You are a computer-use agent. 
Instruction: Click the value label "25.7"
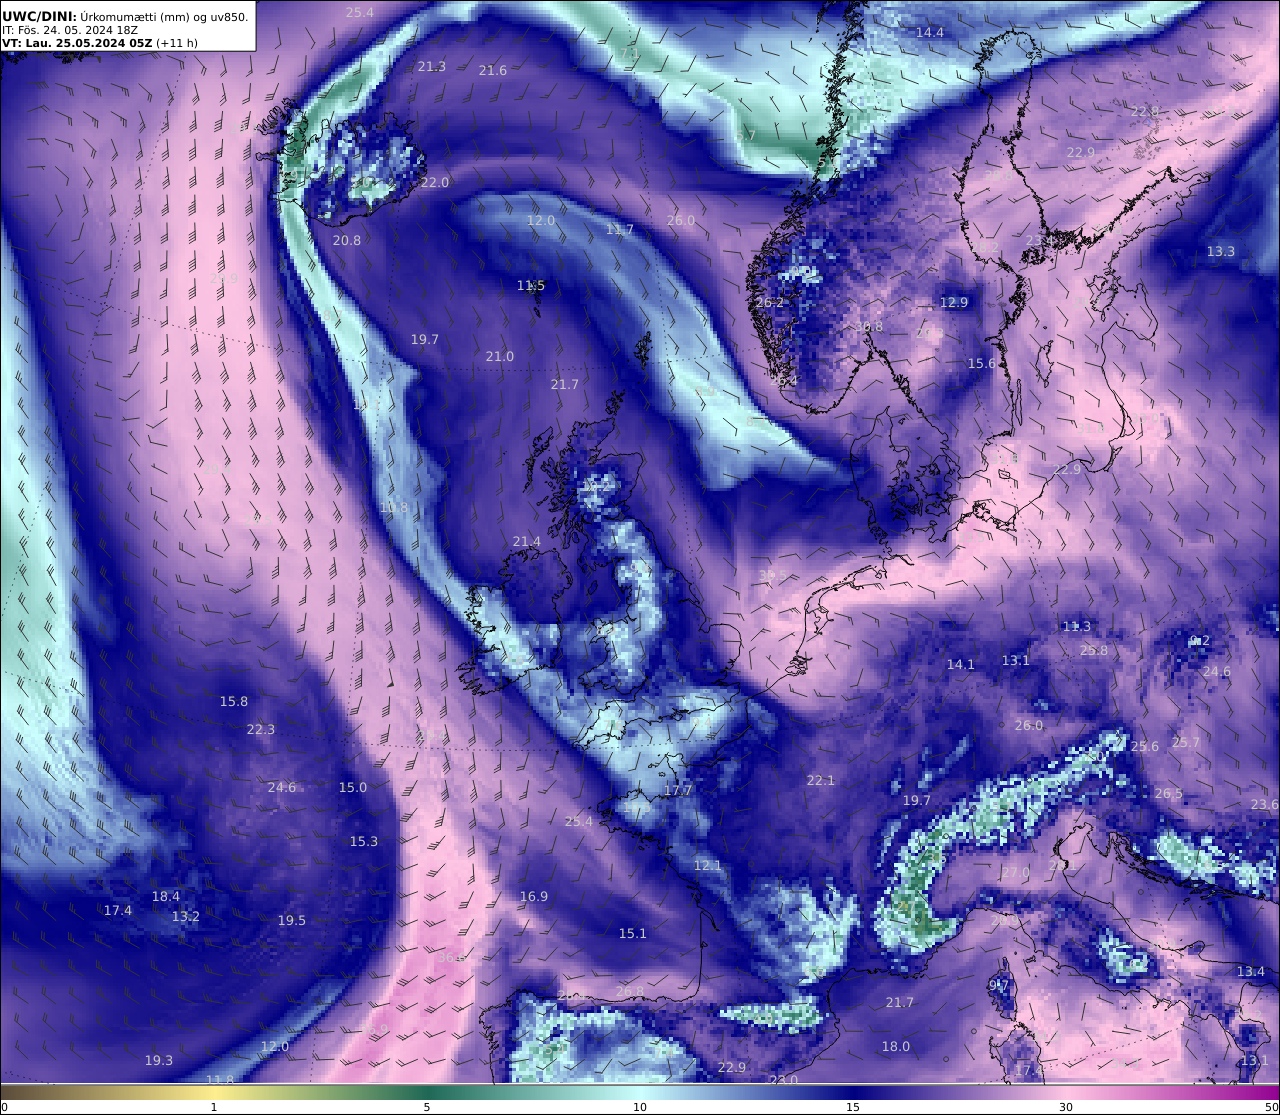click(x=1186, y=743)
